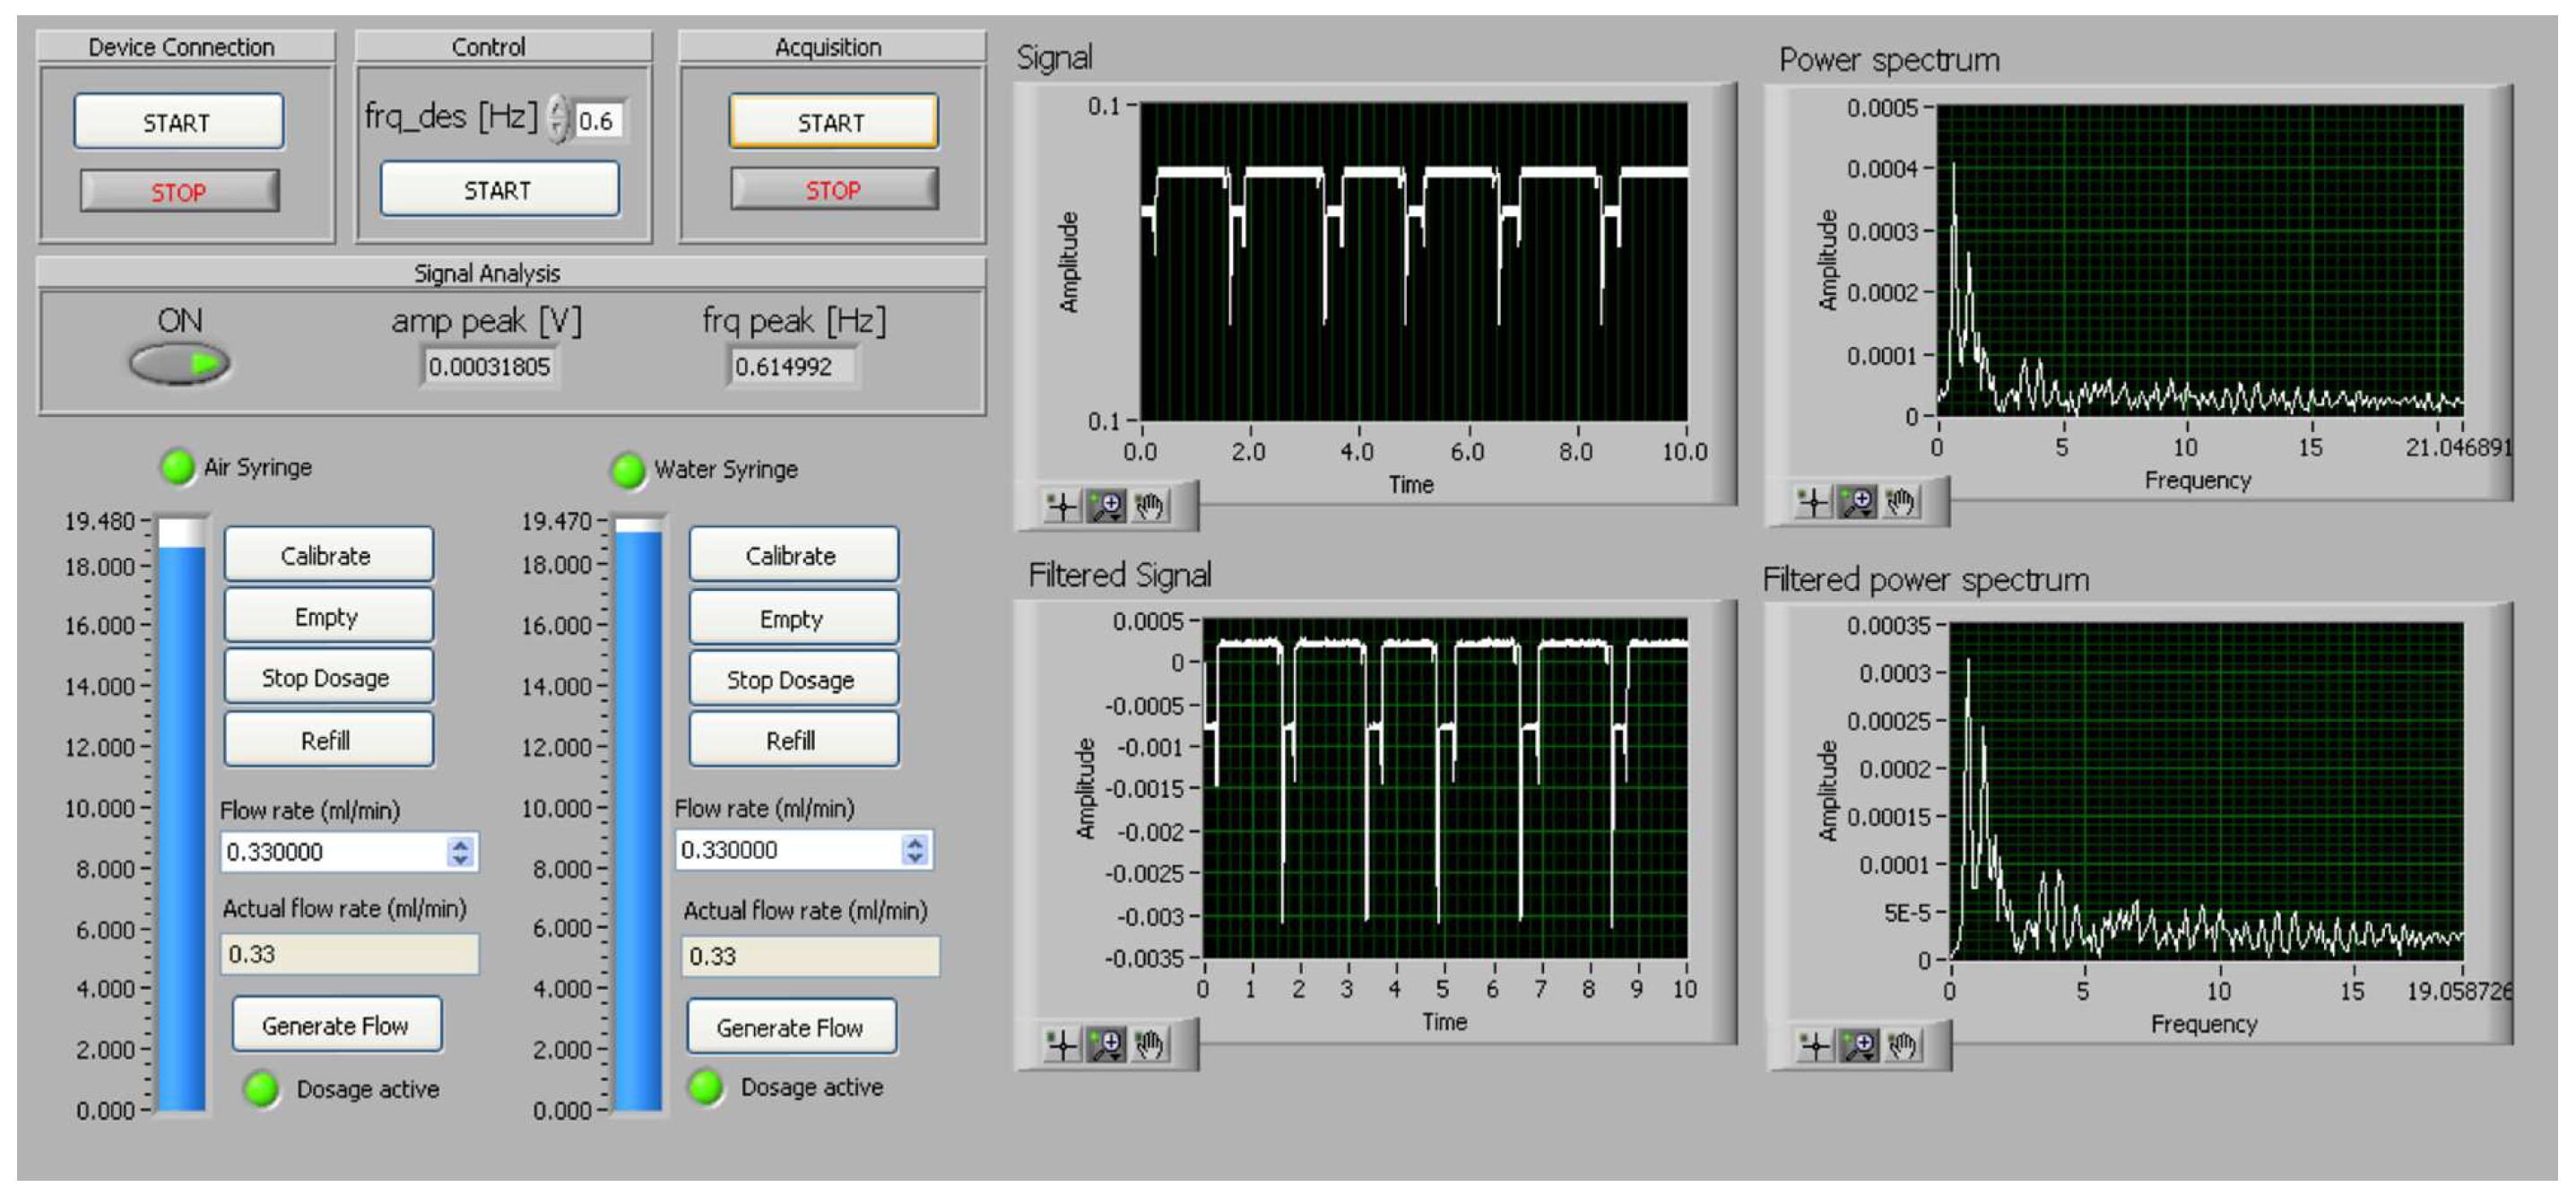Image resolution: width=2576 pixels, height=1196 pixels.
Task: Select pan hand tool under Filtered Signal graph
Action: (1150, 1046)
